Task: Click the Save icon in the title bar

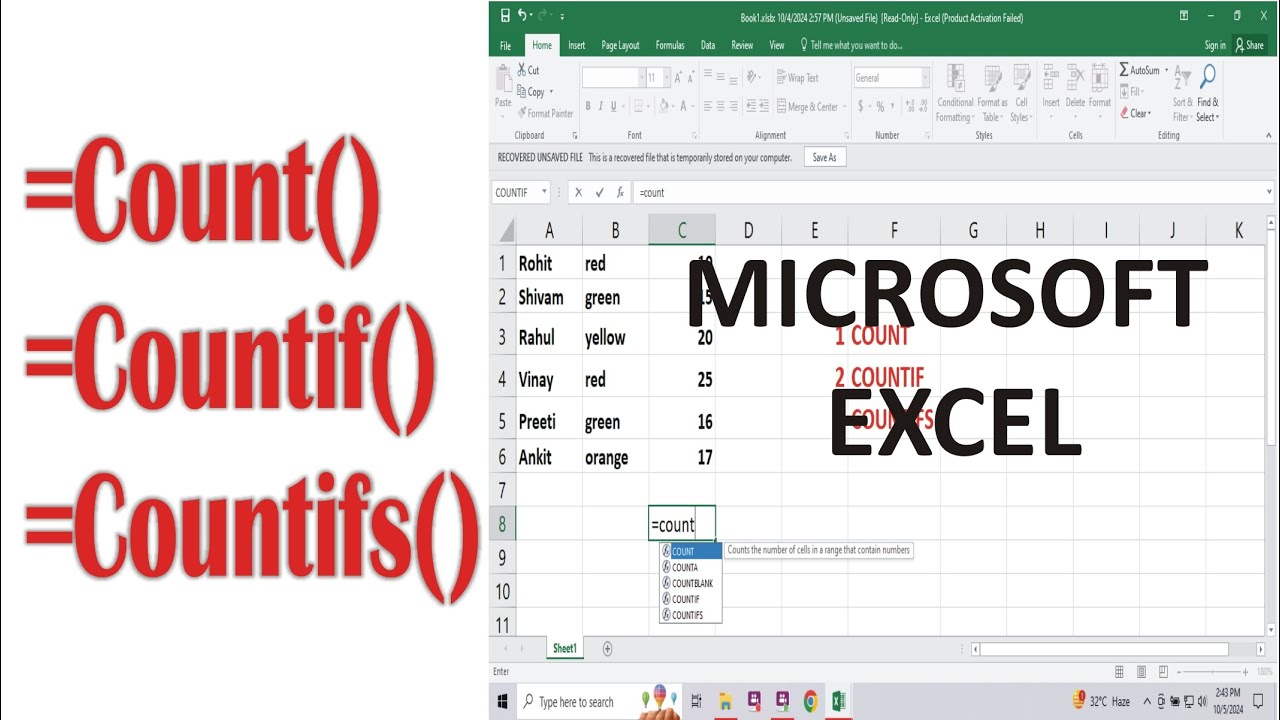Action: pos(505,16)
